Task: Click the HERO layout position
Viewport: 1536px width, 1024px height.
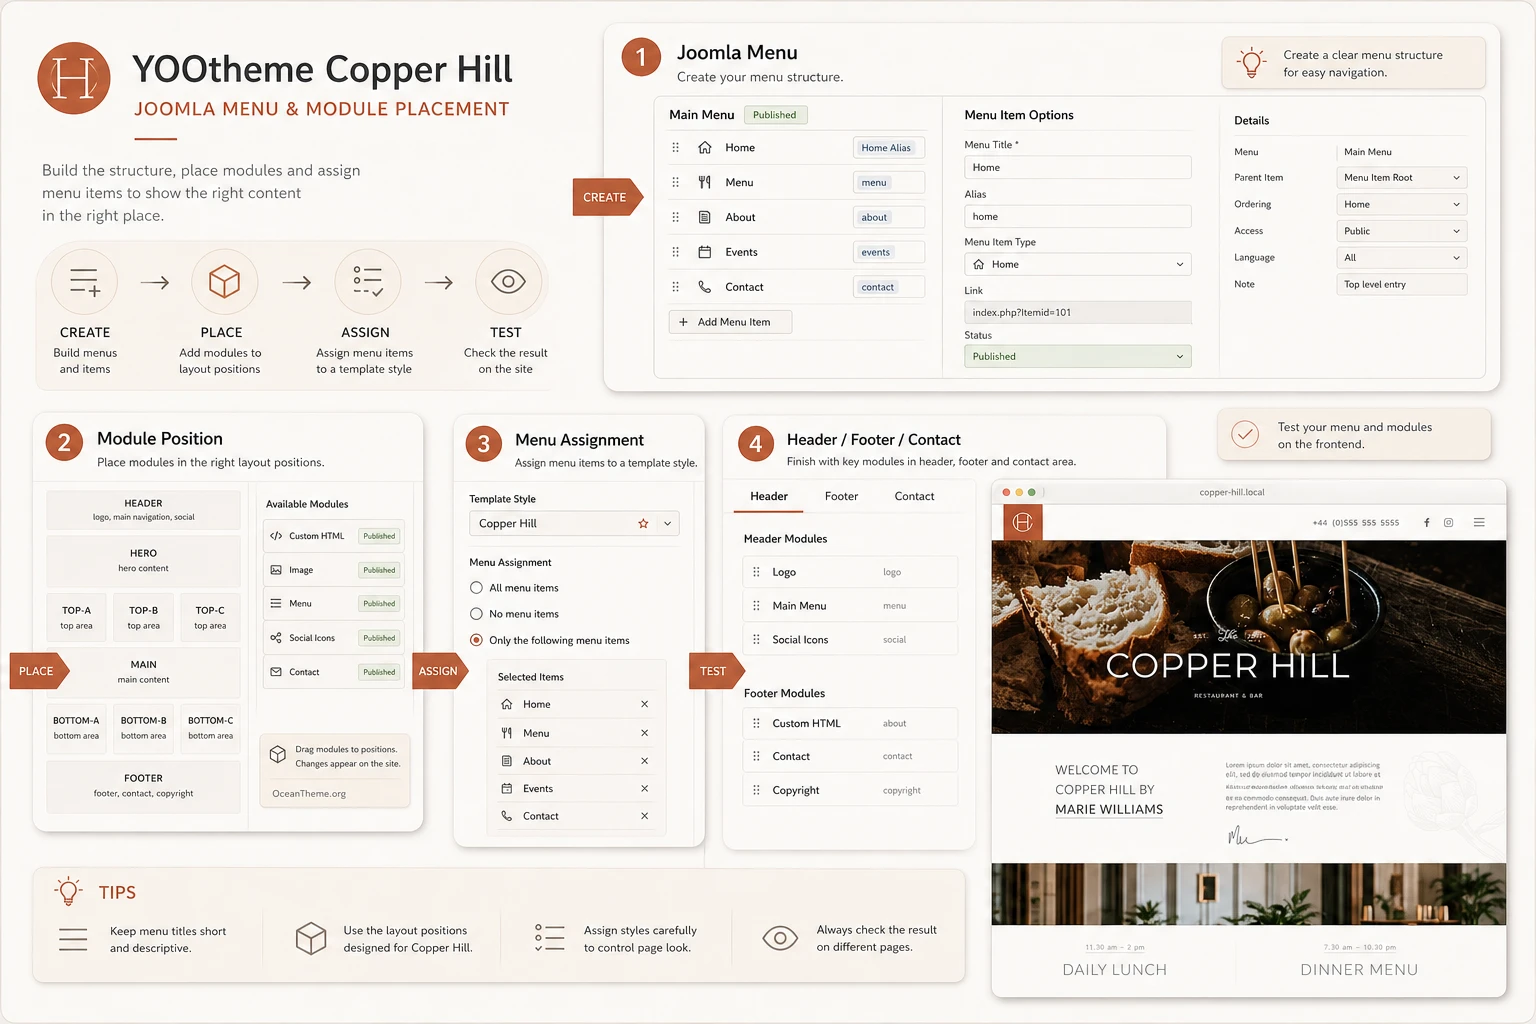Action: (143, 561)
